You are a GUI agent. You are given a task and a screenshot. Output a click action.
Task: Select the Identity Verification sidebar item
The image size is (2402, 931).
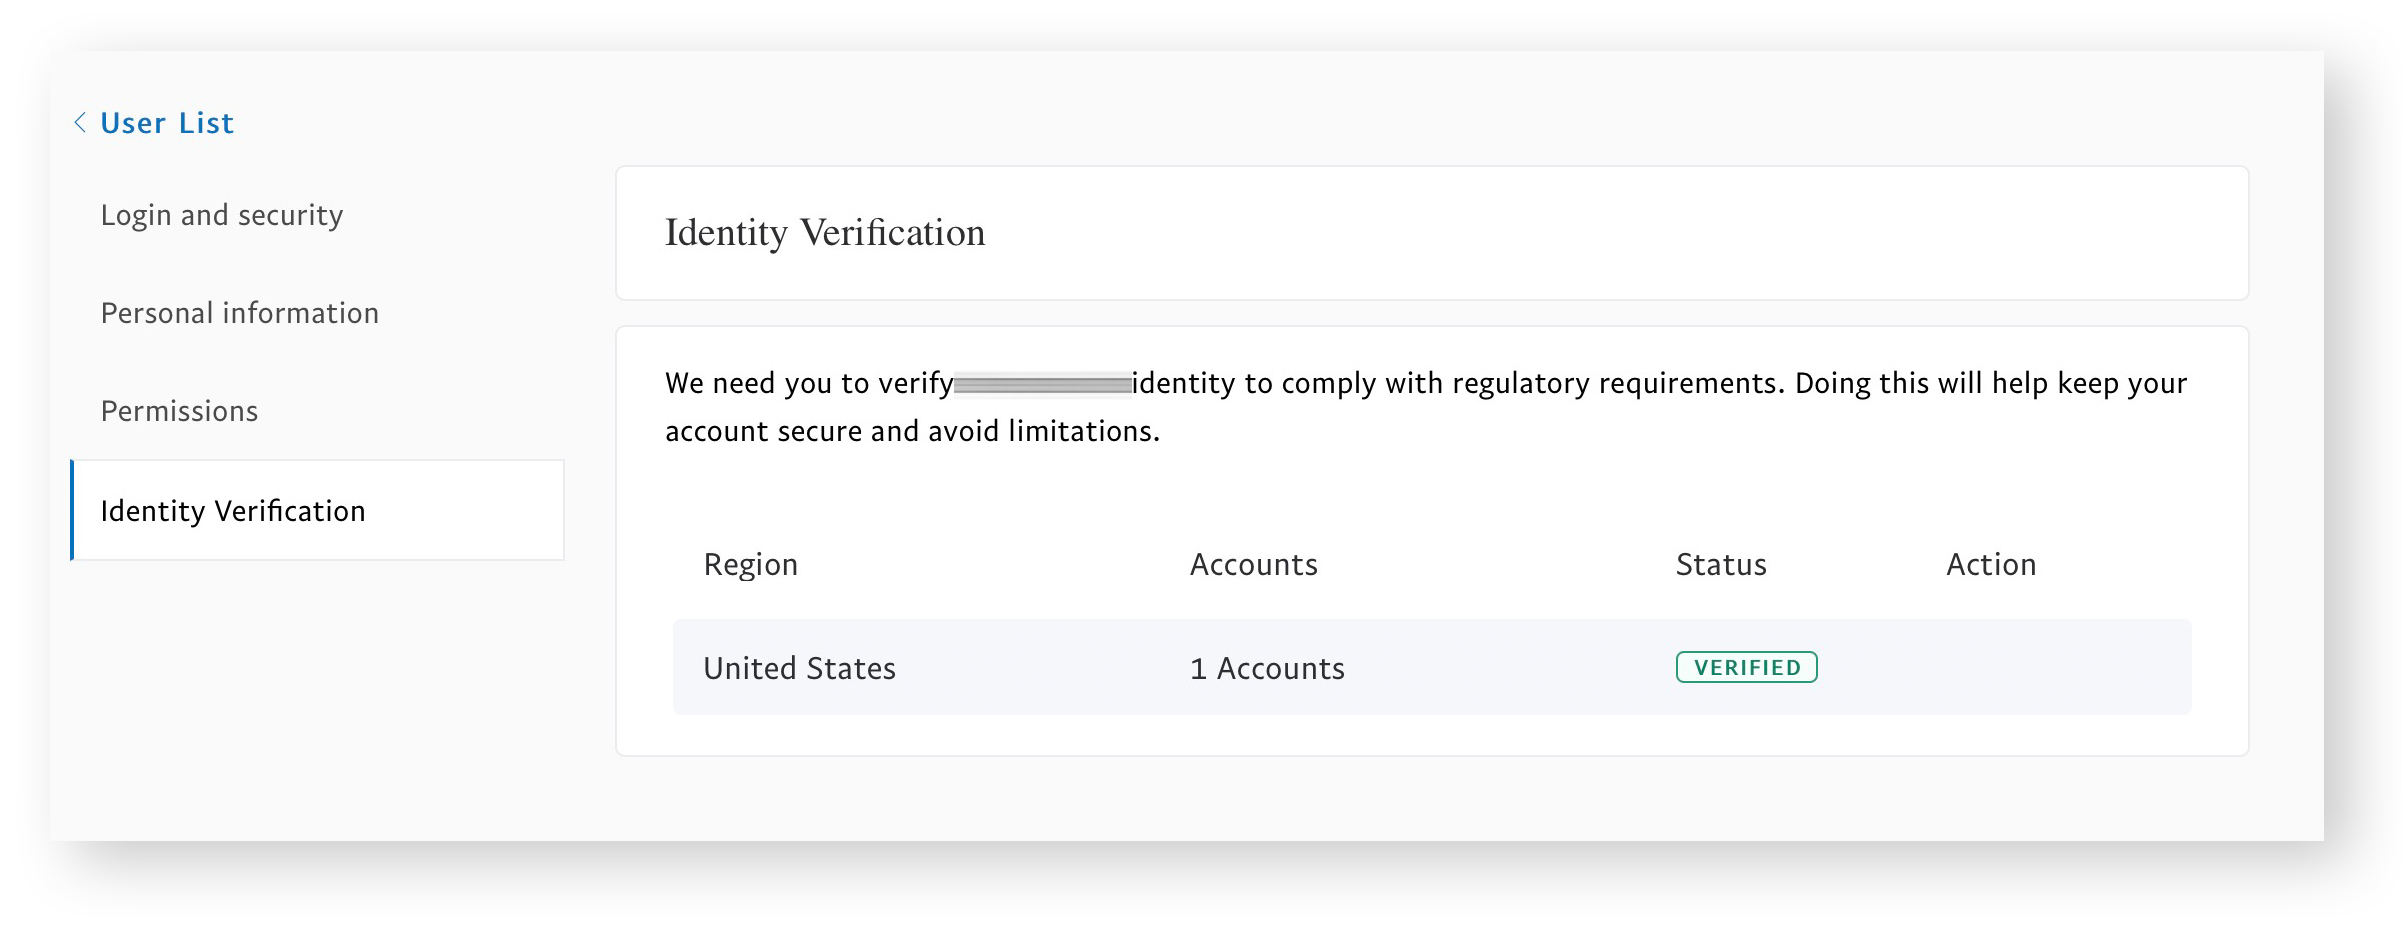[x=232, y=510]
